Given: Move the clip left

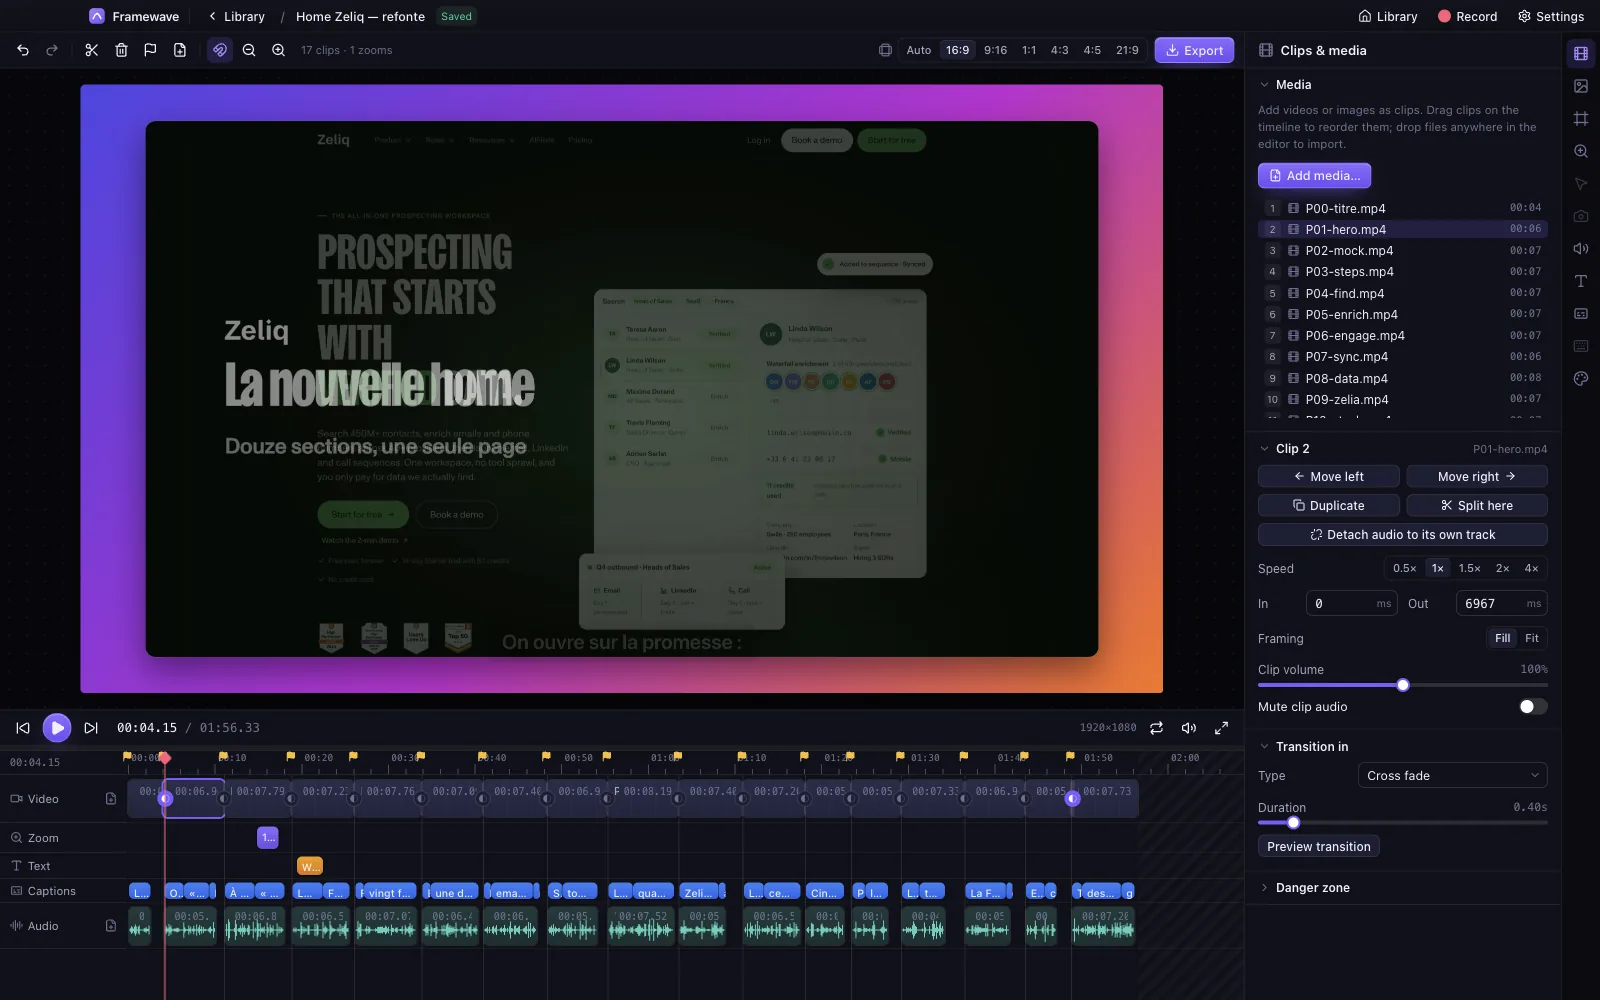Looking at the screenshot, I should tap(1329, 477).
